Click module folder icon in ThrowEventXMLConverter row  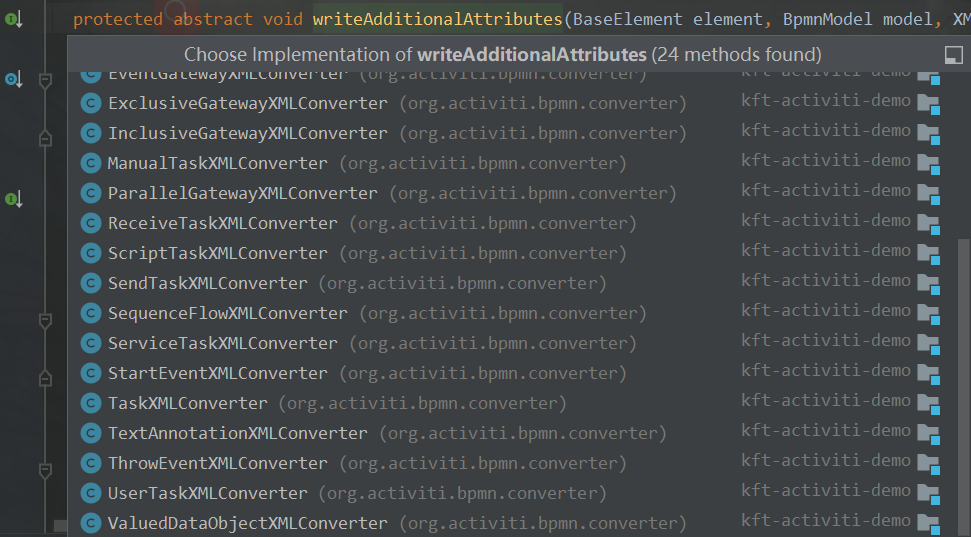929,465
